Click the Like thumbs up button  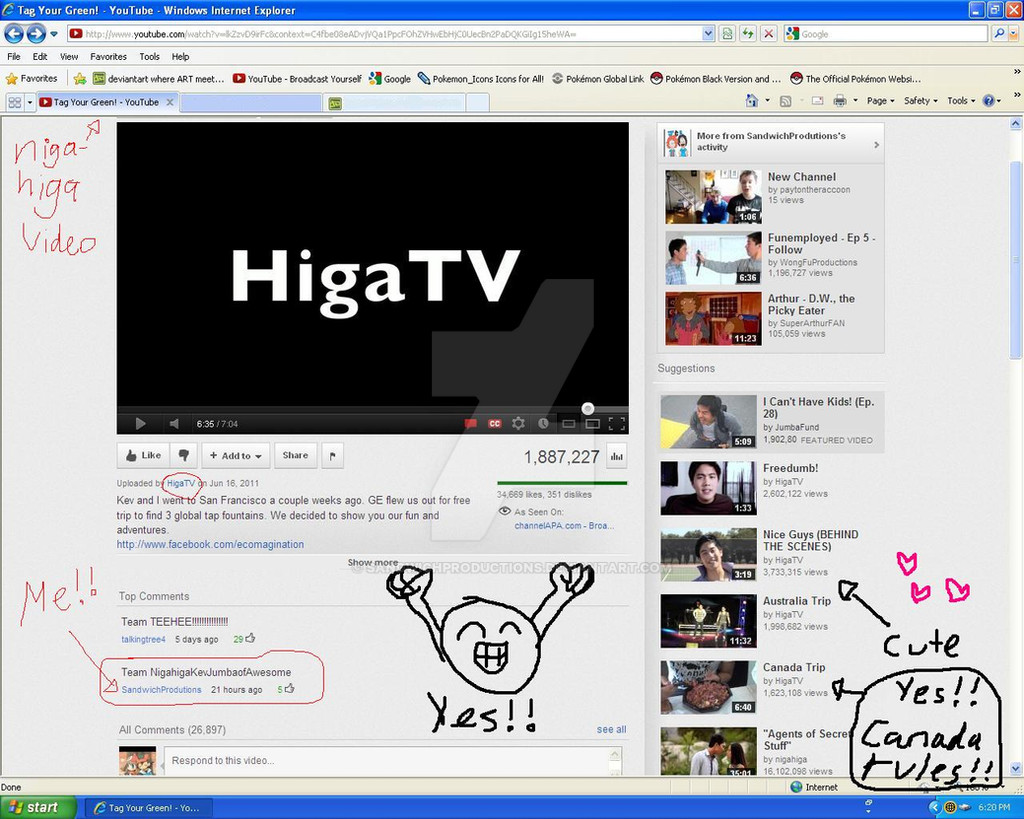coord(144,455)
